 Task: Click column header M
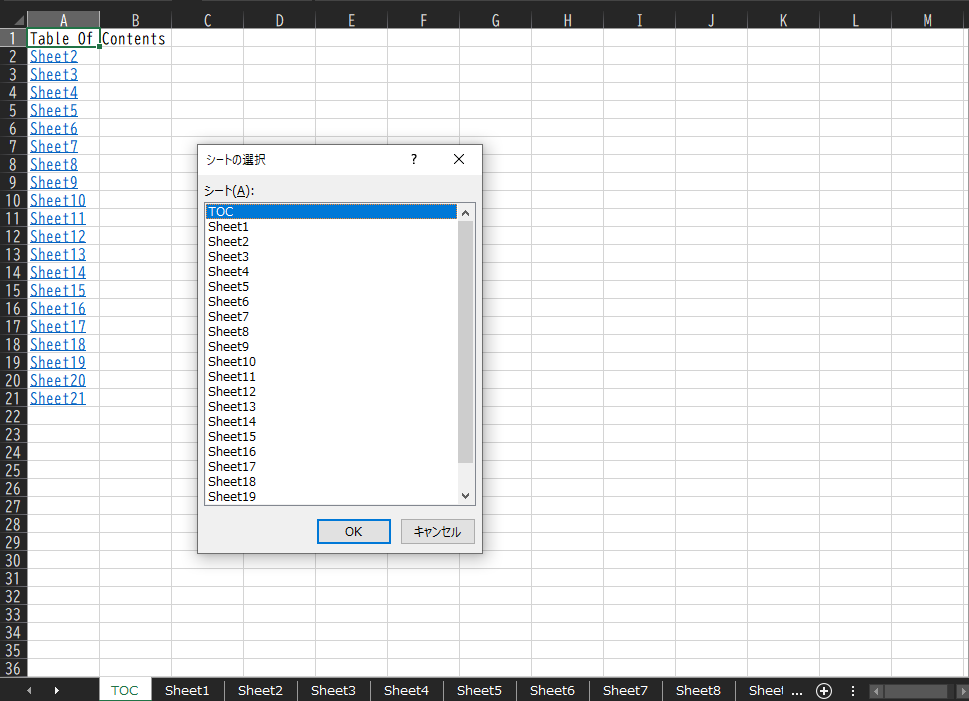928,20
